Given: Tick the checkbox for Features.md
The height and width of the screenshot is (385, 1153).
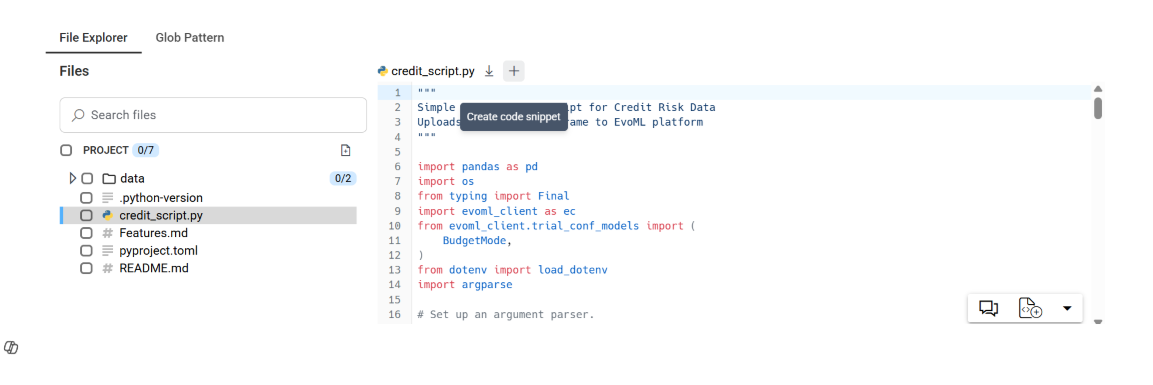Looking at the screenshot, I should 86,233.
